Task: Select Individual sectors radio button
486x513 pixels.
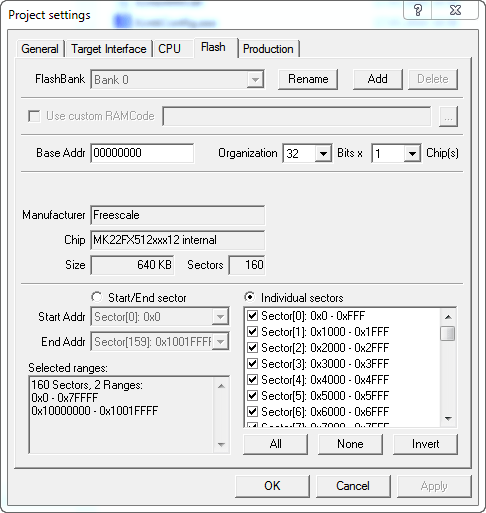Action: 250,297
